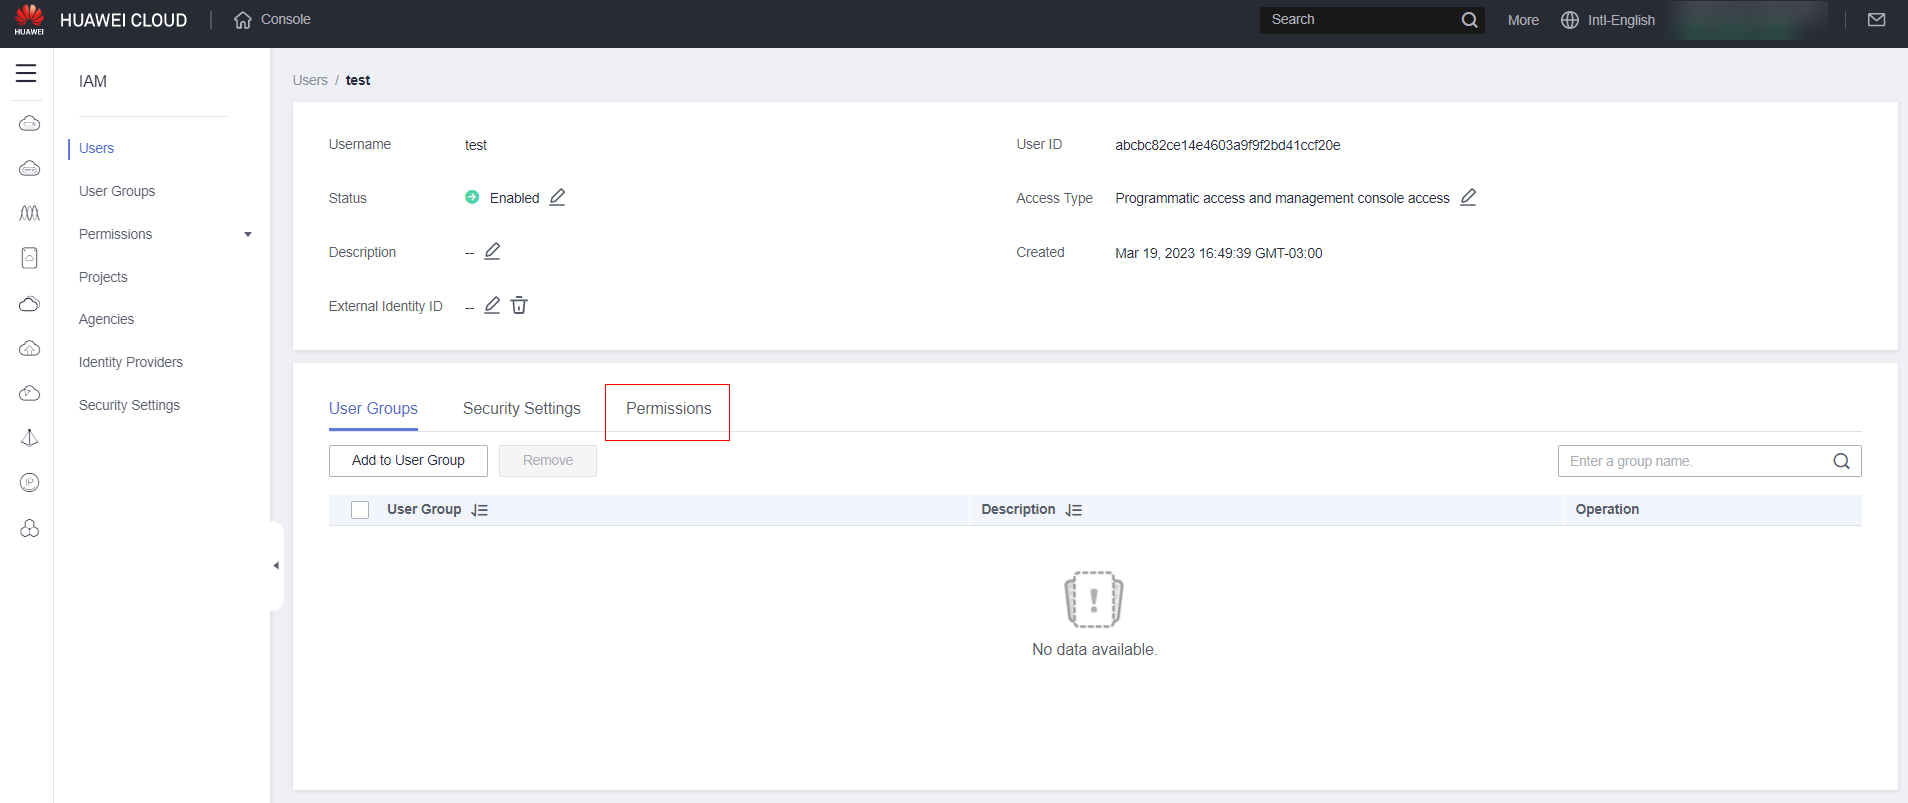Click the magnifier icon in group search box
Image resolution: width=1908 pixels, height=803 pixels.
[x=1841, y=461]
